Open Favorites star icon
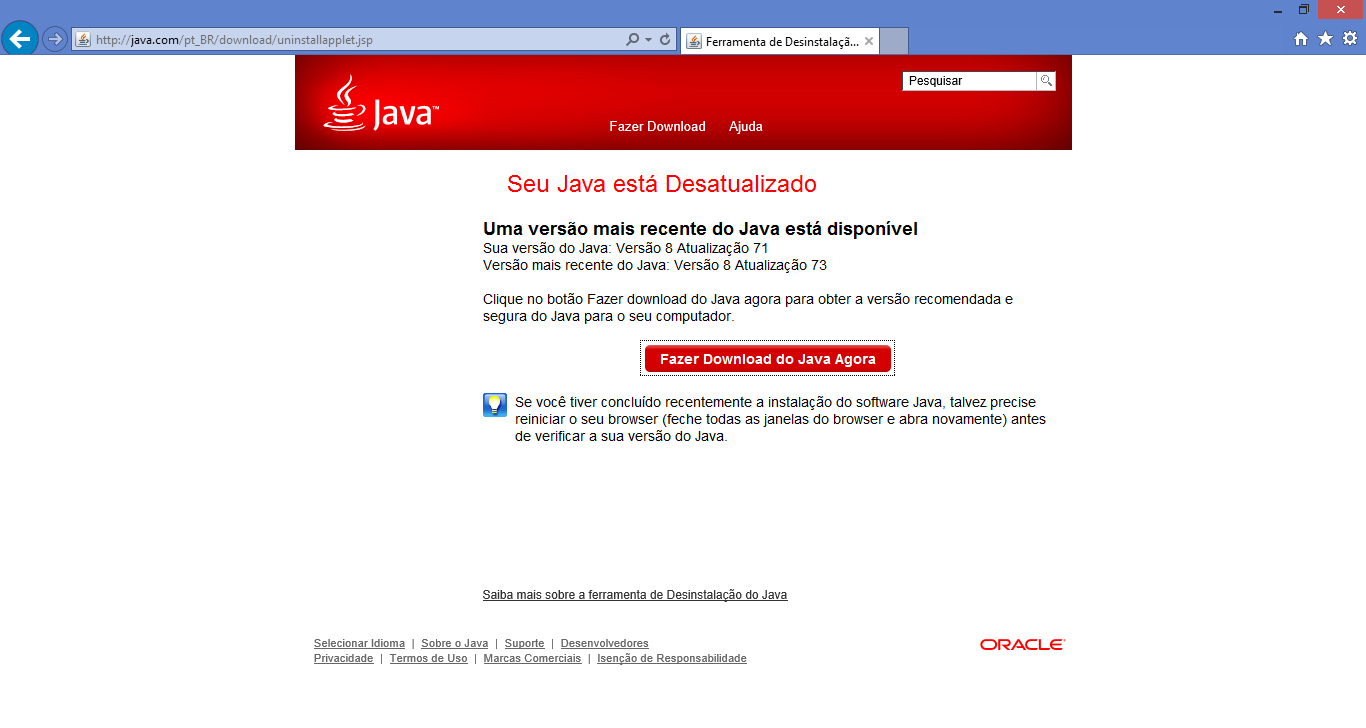The height and width of the screenshot is (728, 1366). (1325, 39)
